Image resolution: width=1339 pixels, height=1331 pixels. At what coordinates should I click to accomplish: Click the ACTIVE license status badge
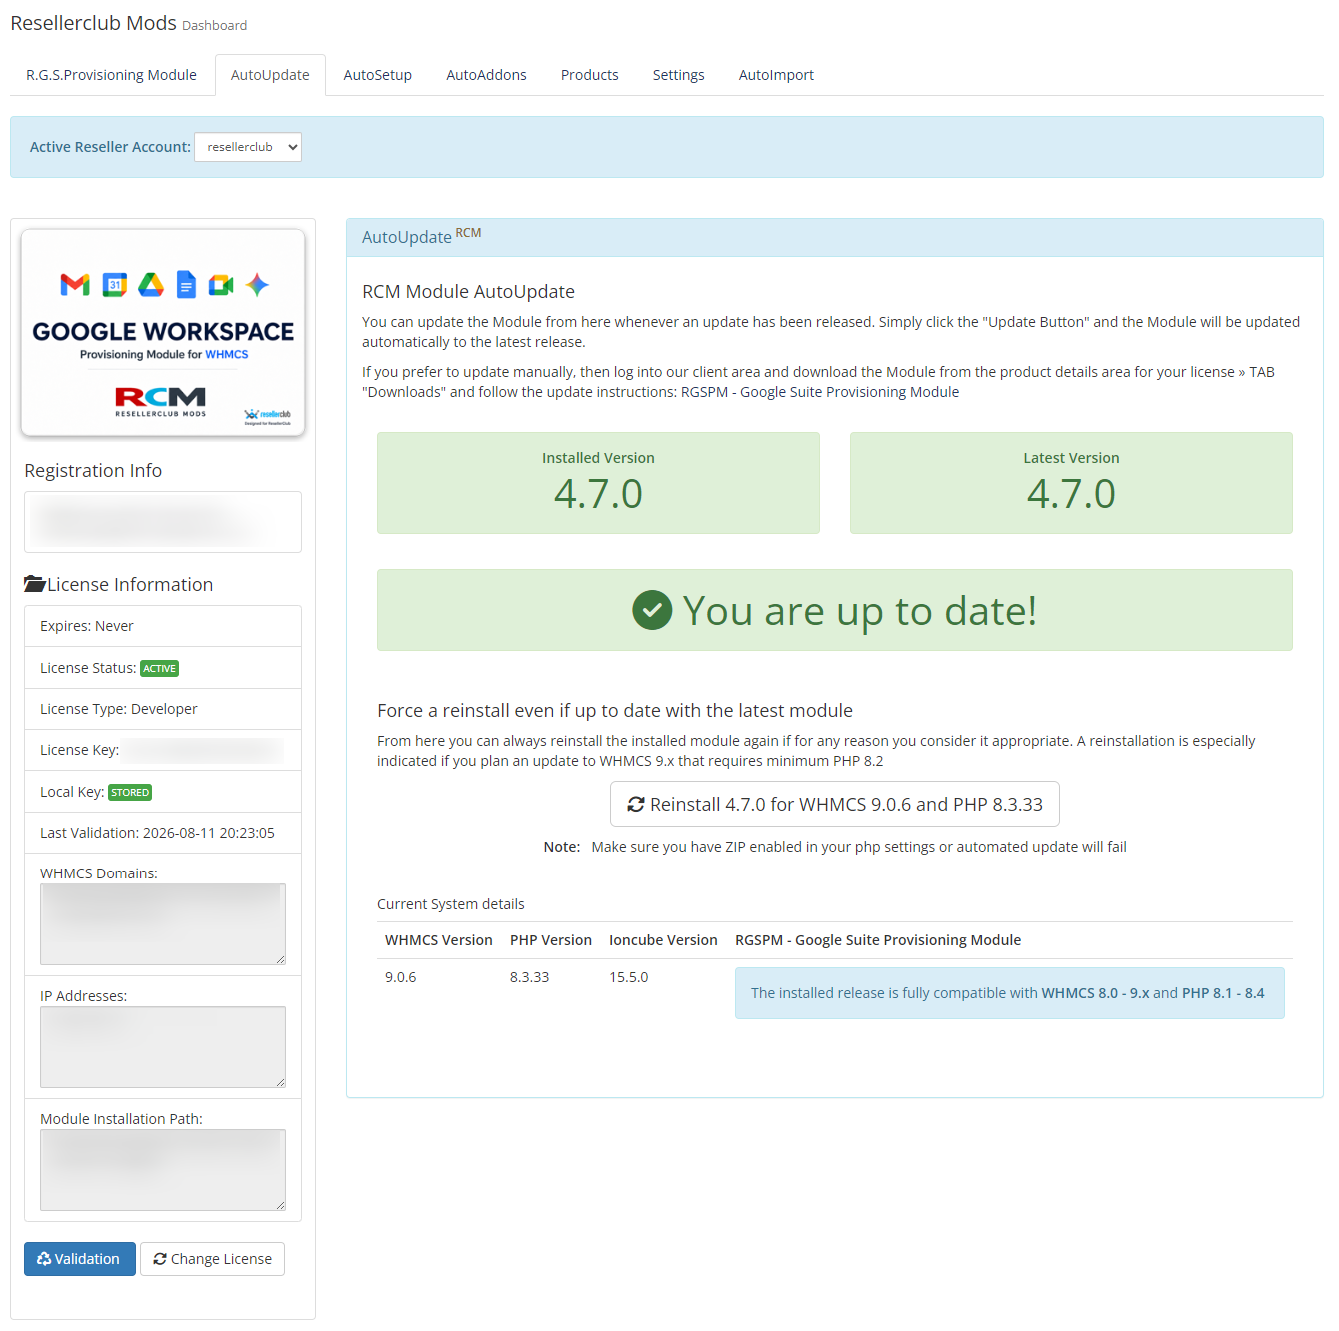tap(160, 669)
